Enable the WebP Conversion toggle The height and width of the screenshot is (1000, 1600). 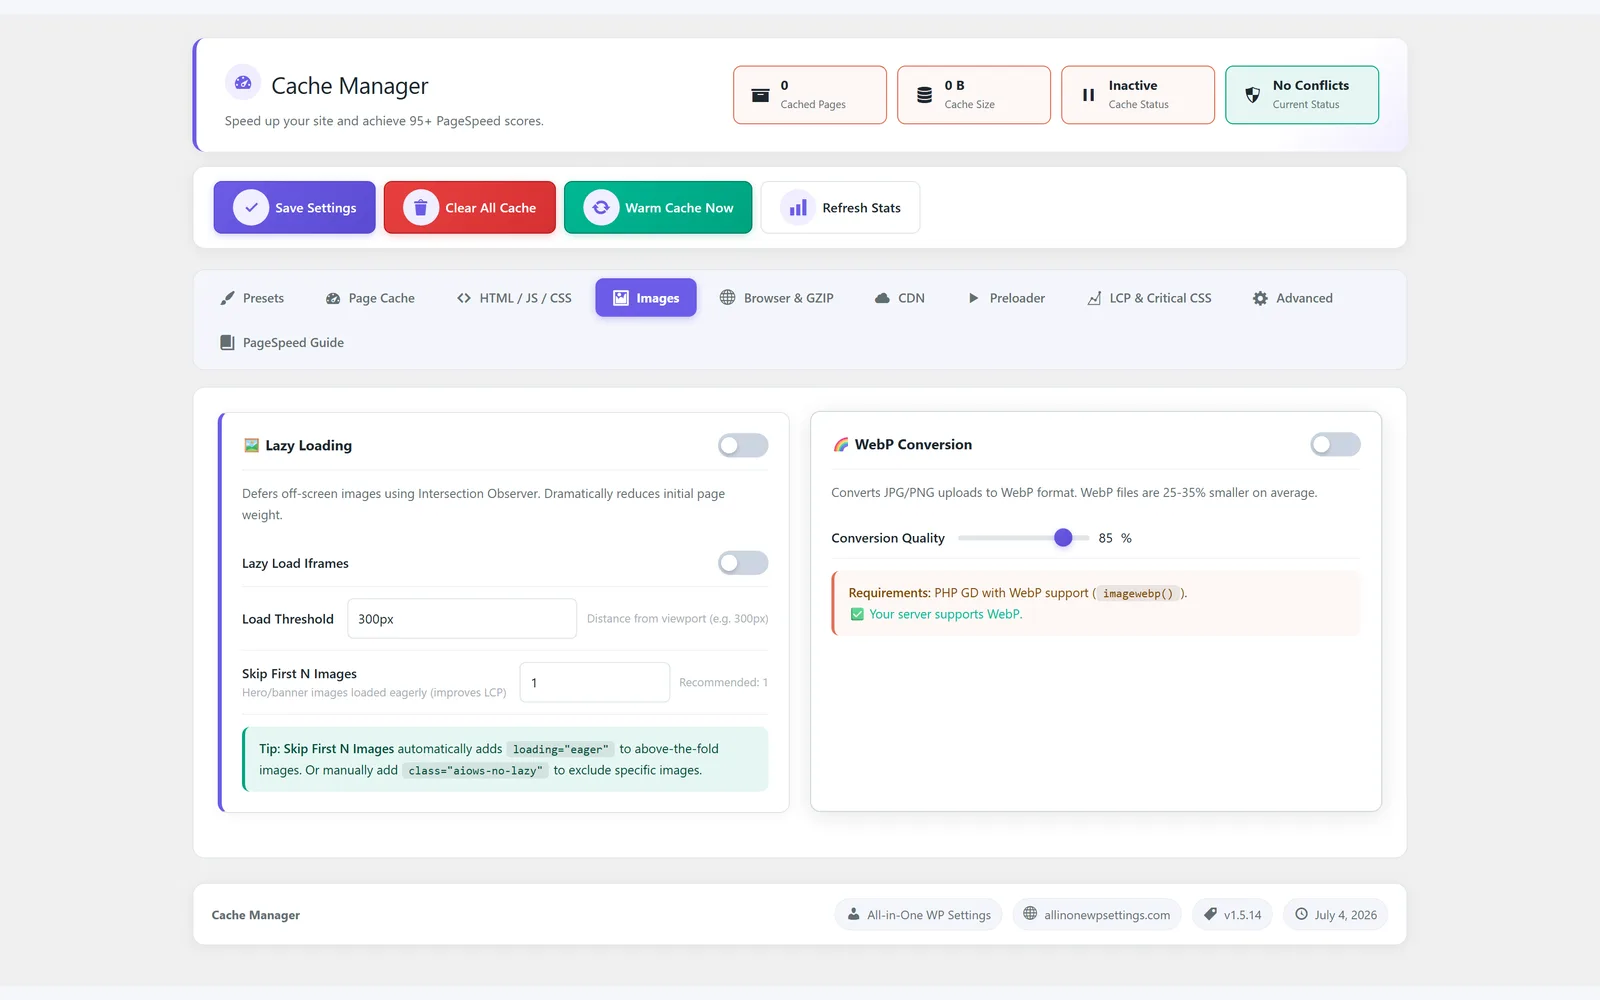pos(1335,444)
